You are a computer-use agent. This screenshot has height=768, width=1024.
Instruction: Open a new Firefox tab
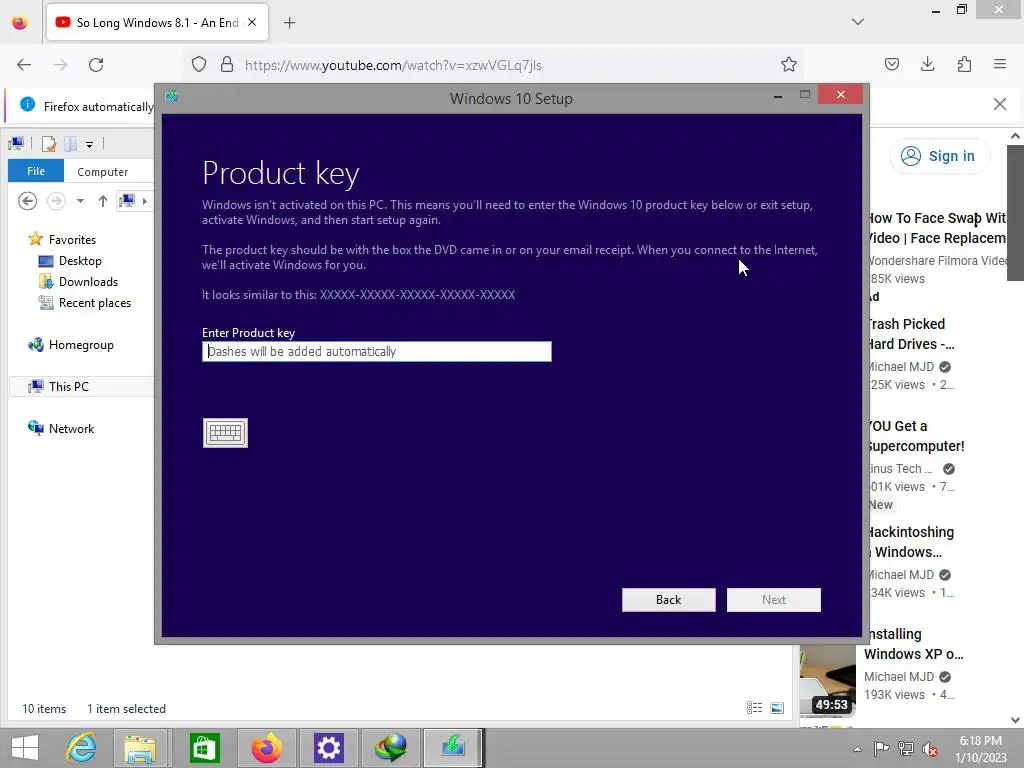coord(289,23)
